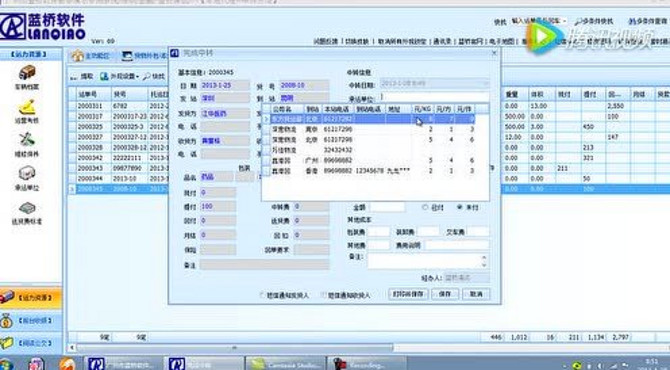Click the Lanqiao software logo

pos(43,26)
